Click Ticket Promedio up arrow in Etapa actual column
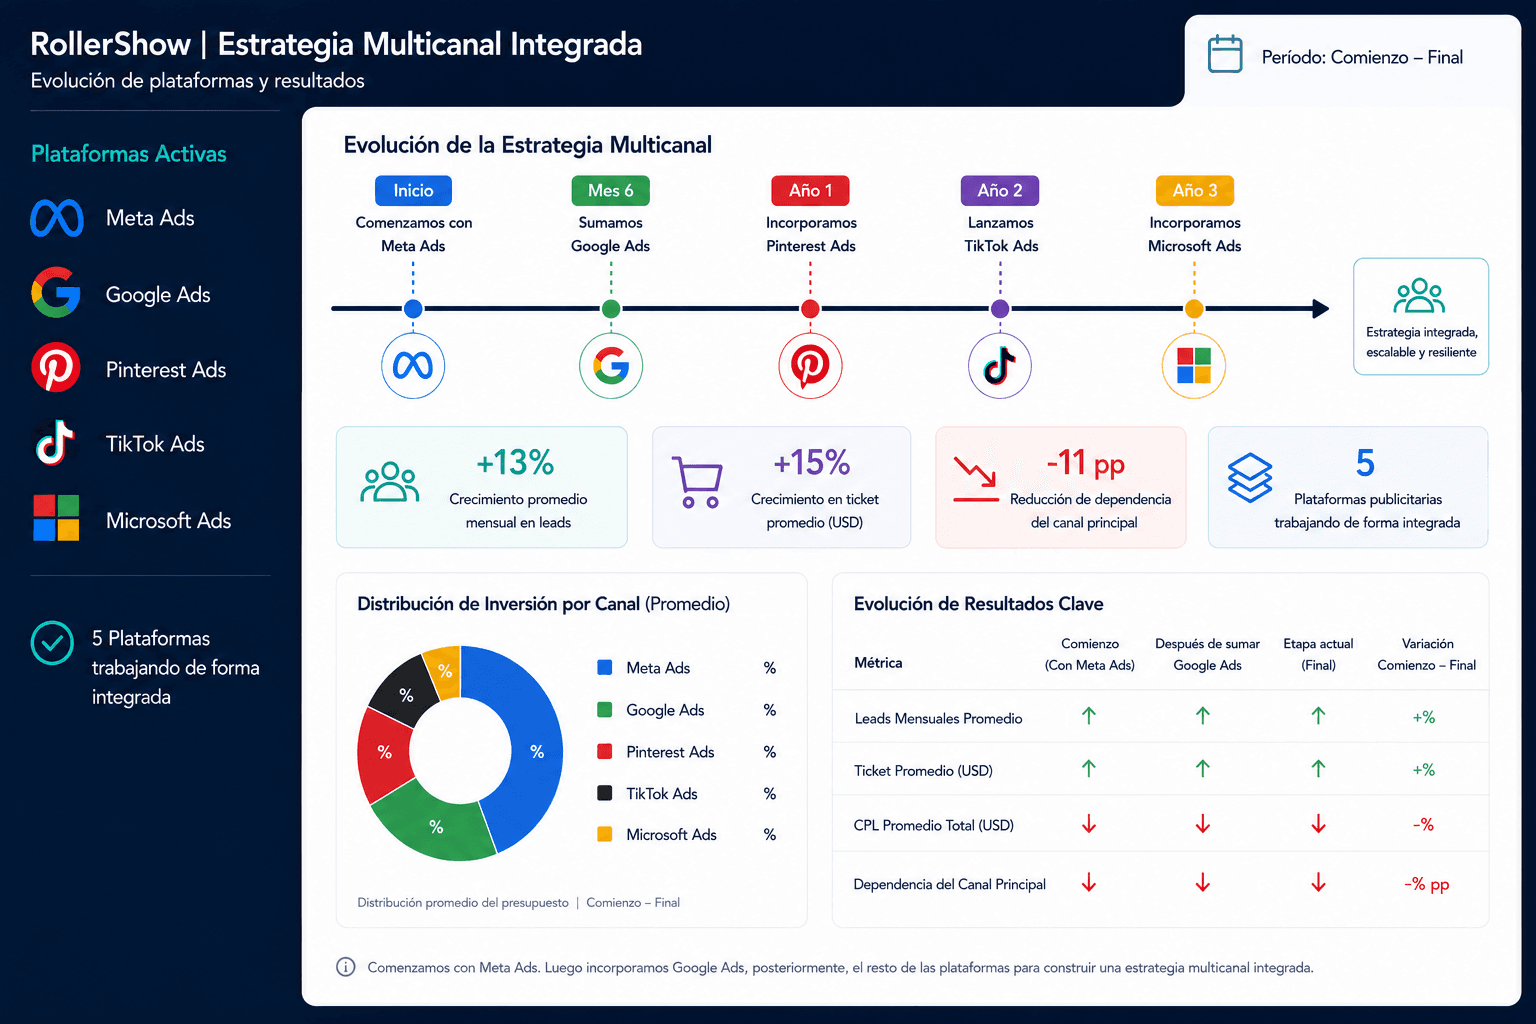The width and height of the screenshot is (1536, 1024). (1318, 769)
